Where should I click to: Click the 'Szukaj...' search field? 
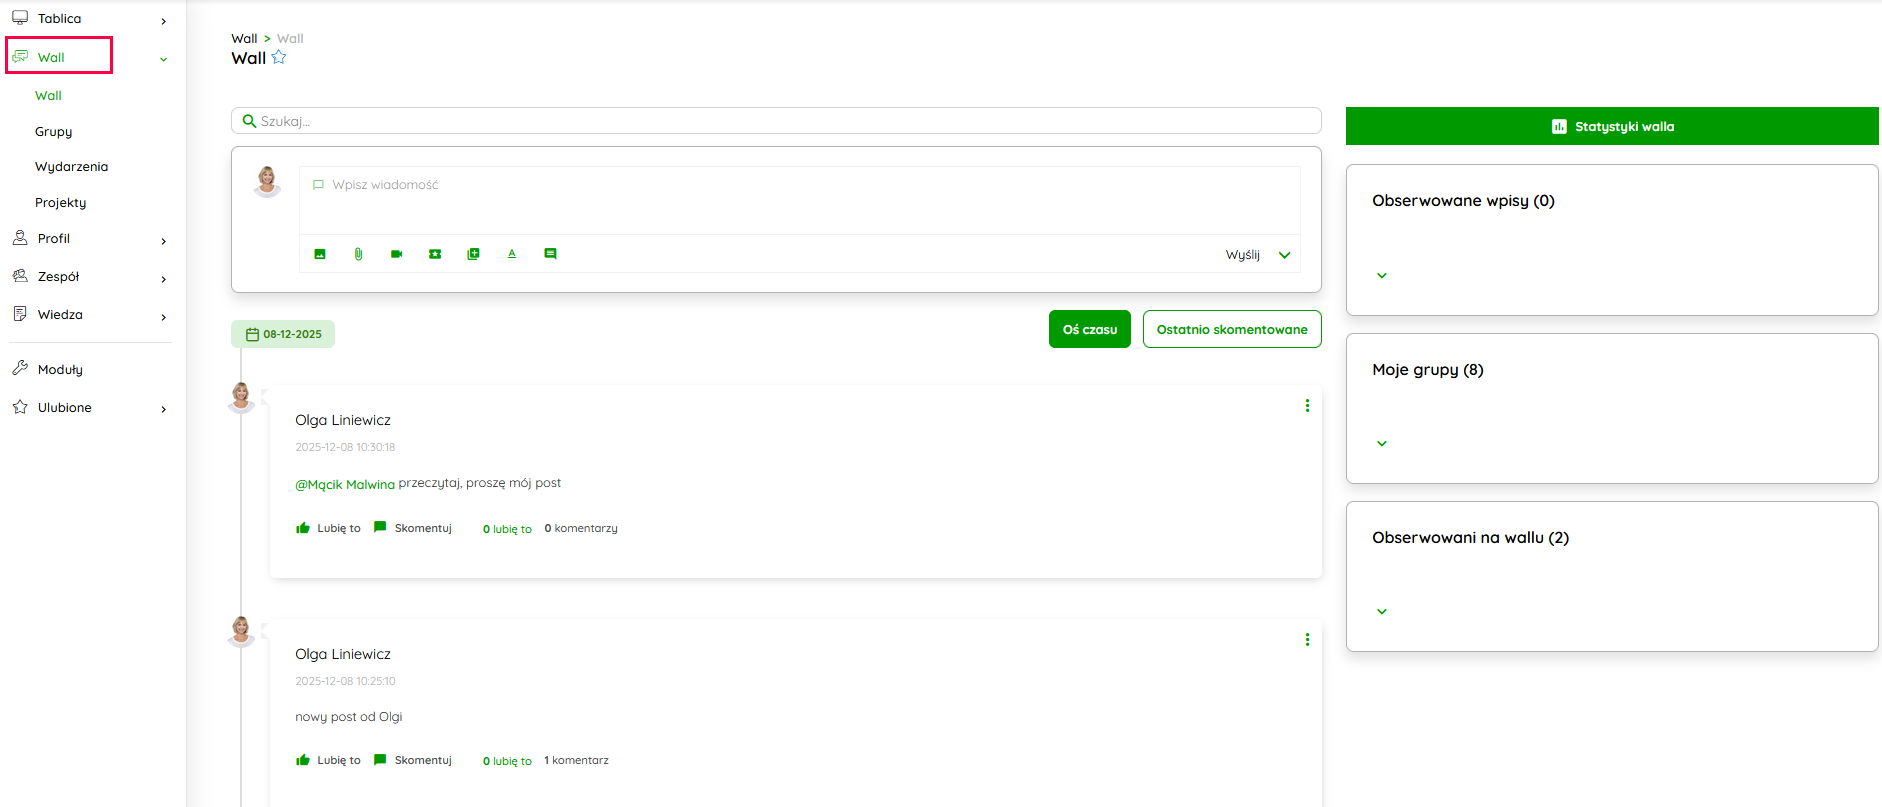(776, 121)
